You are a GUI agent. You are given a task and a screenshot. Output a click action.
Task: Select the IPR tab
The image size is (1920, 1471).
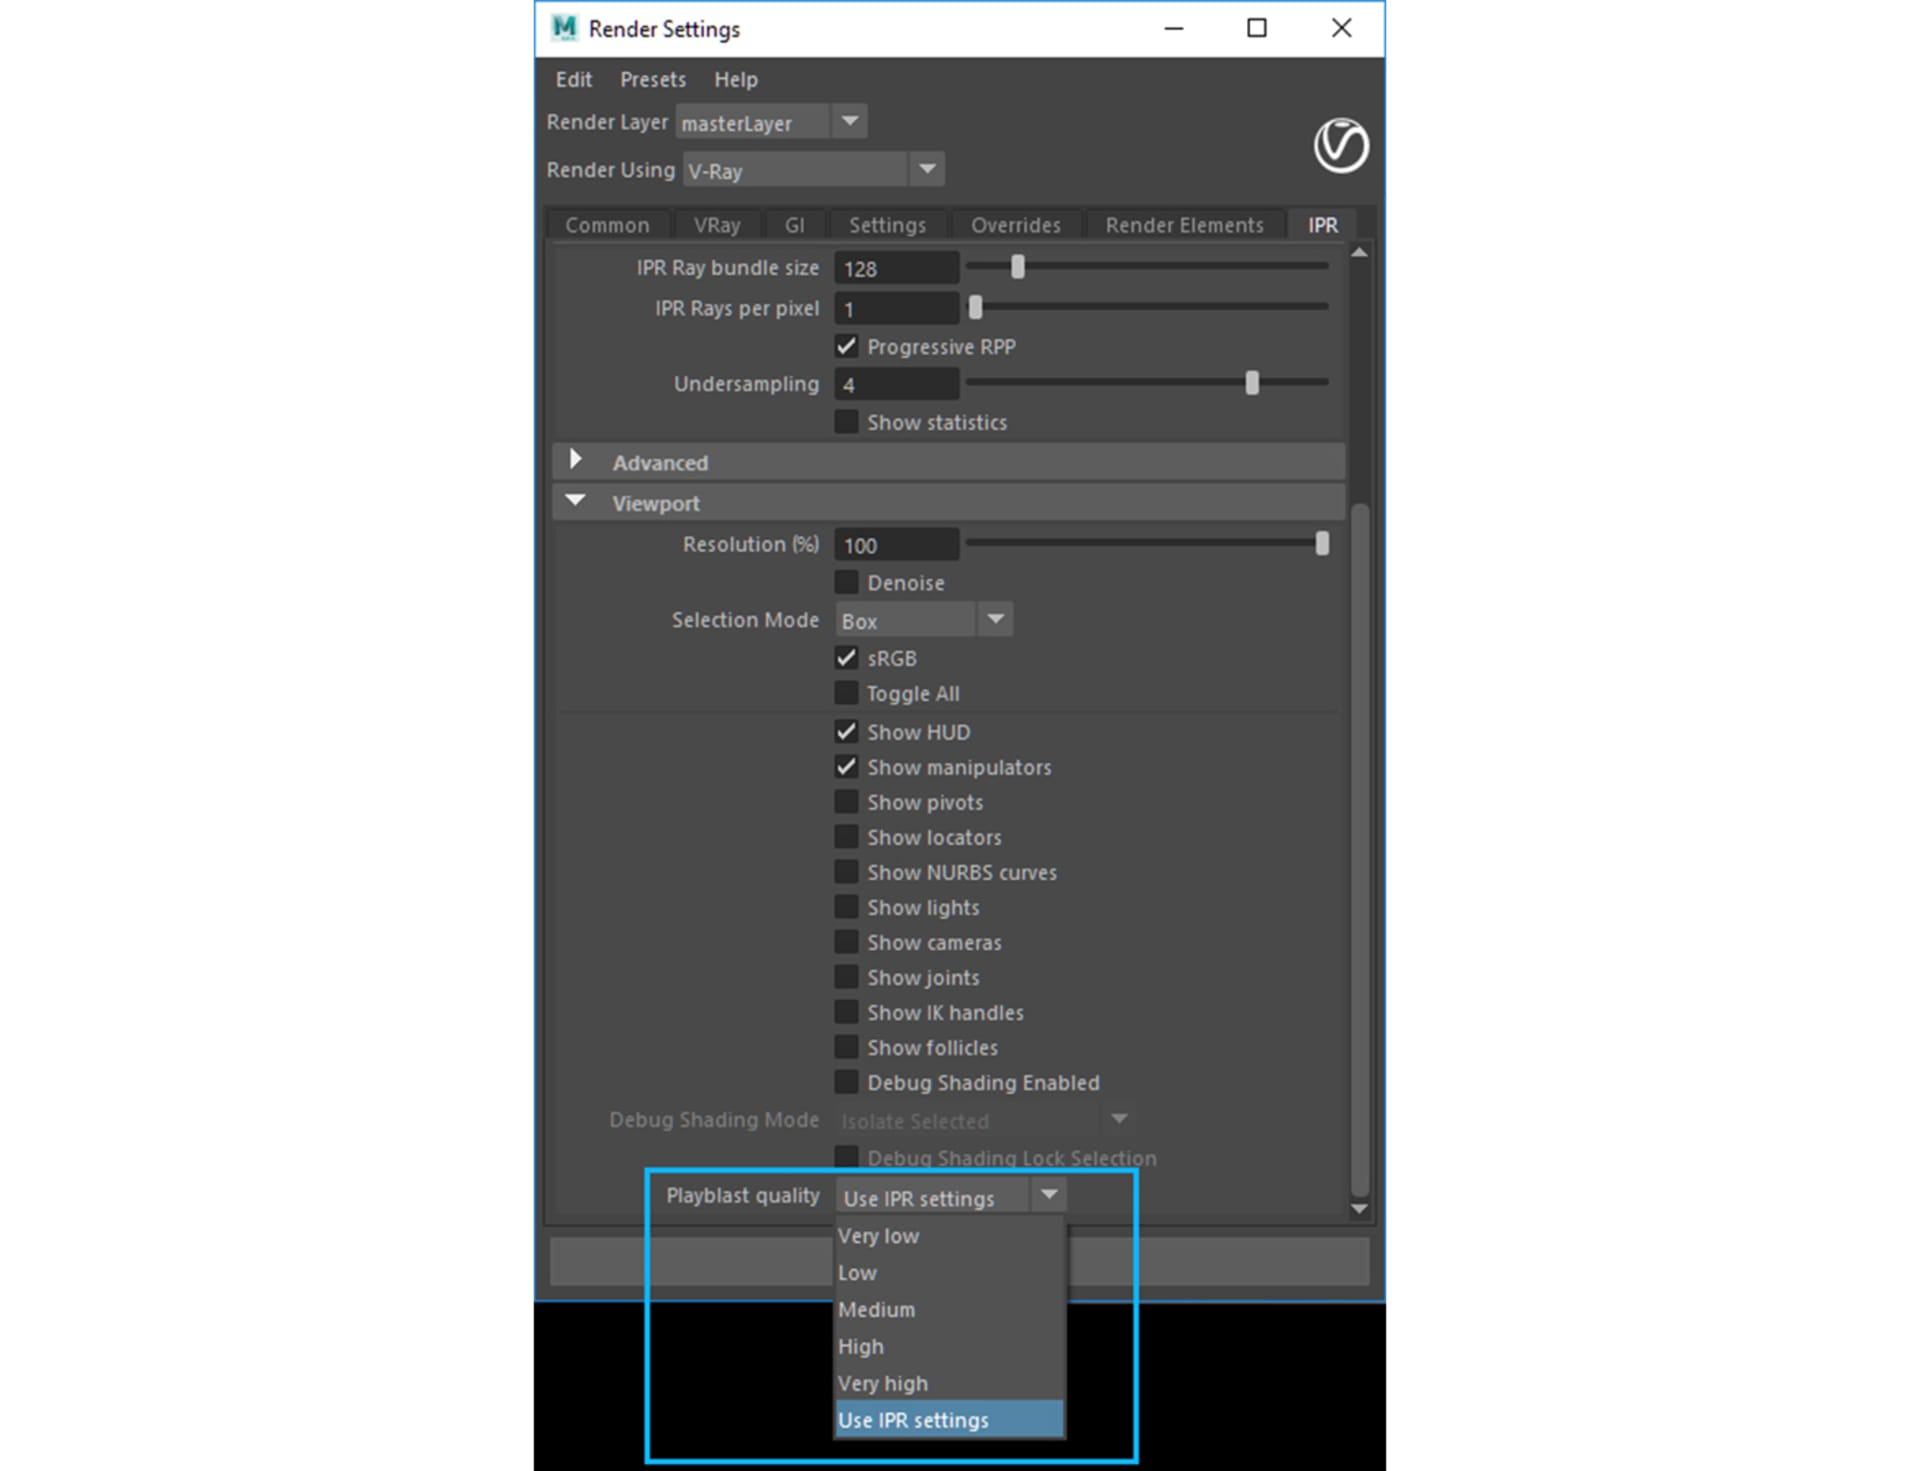point(1322,225)
